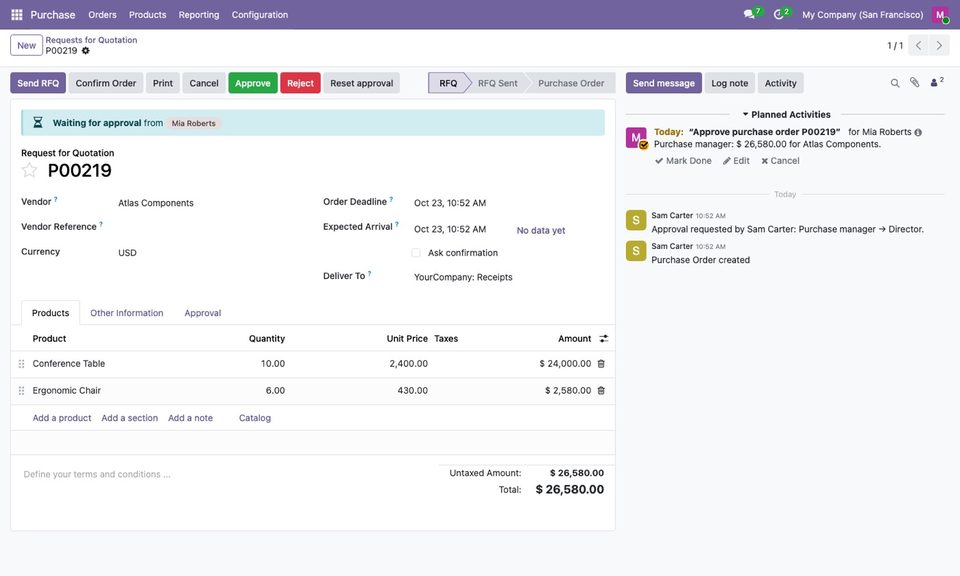Grab the Conference Table row handle
The image size is (960, 576).
coord(21,364)
